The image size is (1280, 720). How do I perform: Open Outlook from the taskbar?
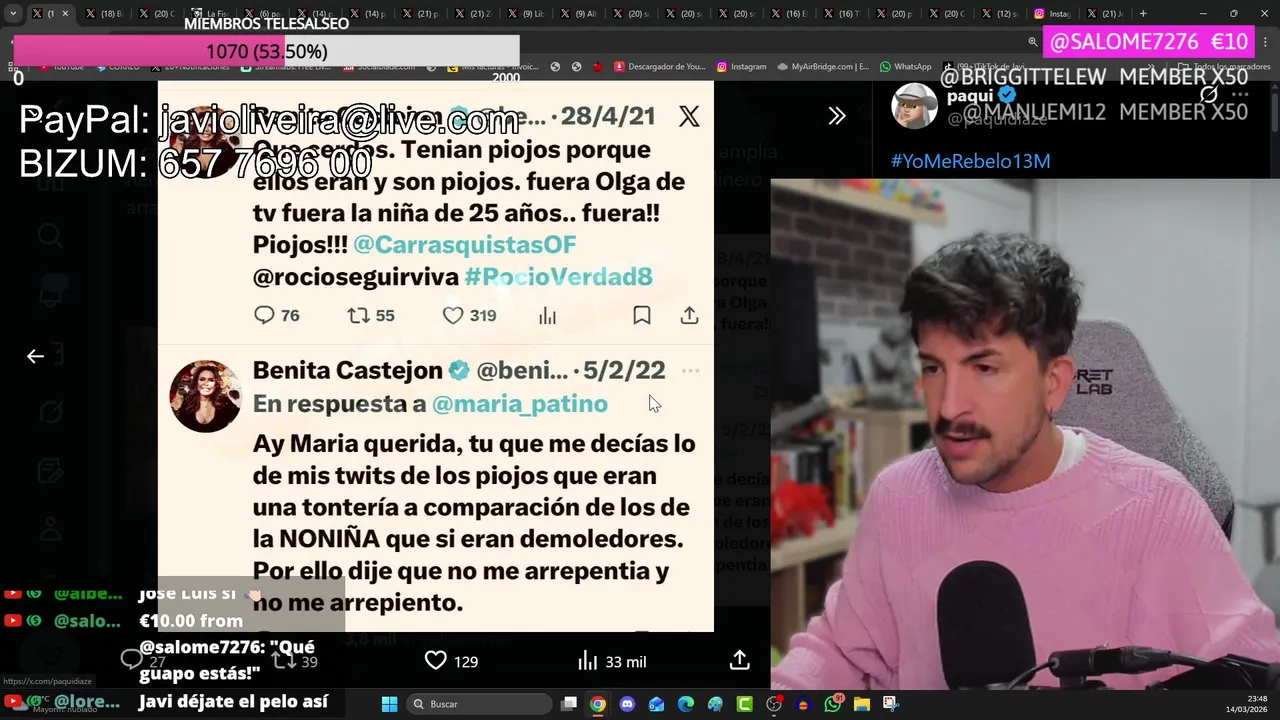(x=656, y=704)
